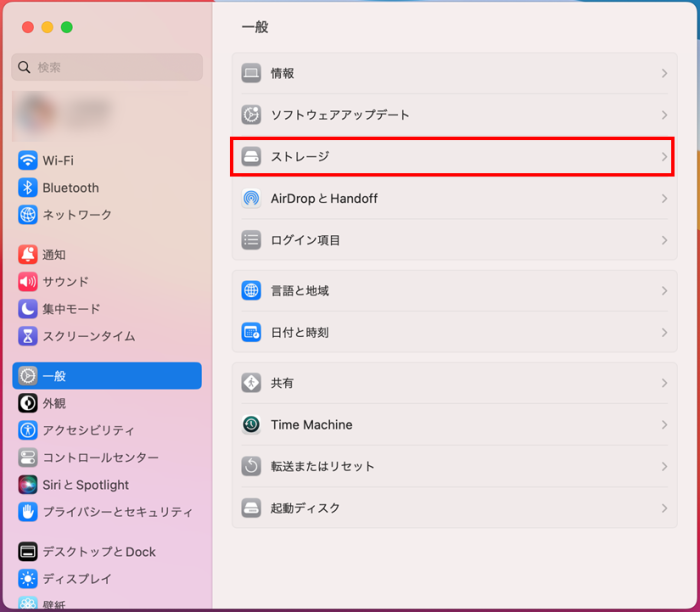Image resolution: width=700 pixels, height=612 pixels.
Task: Switch to アクセシビリティ in sidebar
Action: [x=88, y=430]
